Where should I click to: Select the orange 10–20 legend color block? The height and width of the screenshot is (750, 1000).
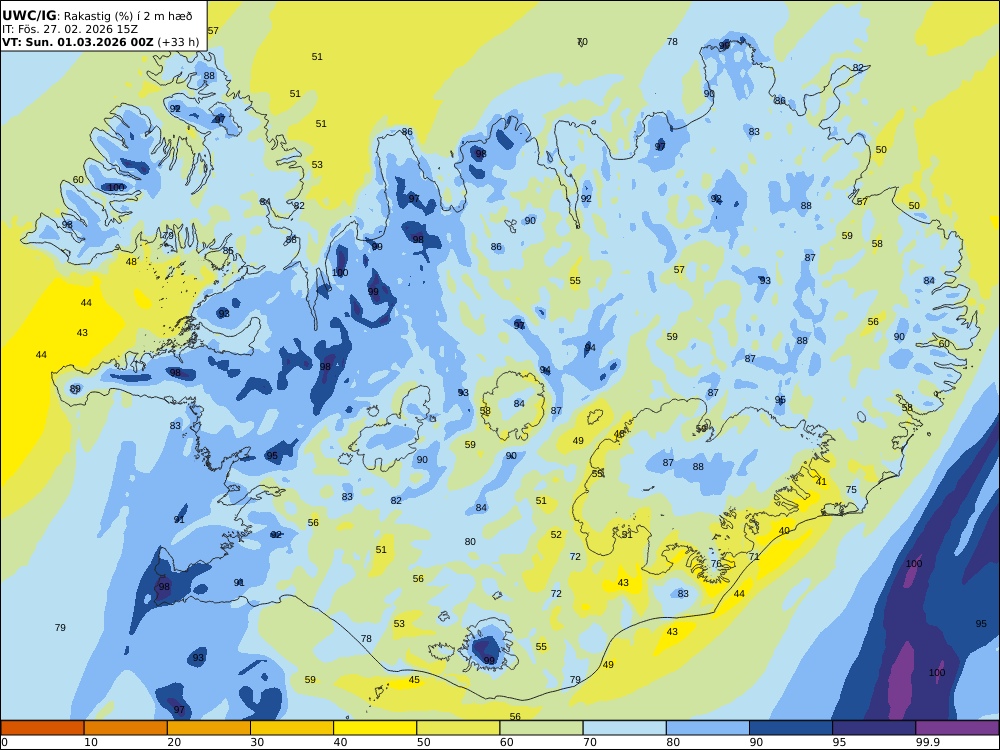pyautogui.click(x=126, y=728)
